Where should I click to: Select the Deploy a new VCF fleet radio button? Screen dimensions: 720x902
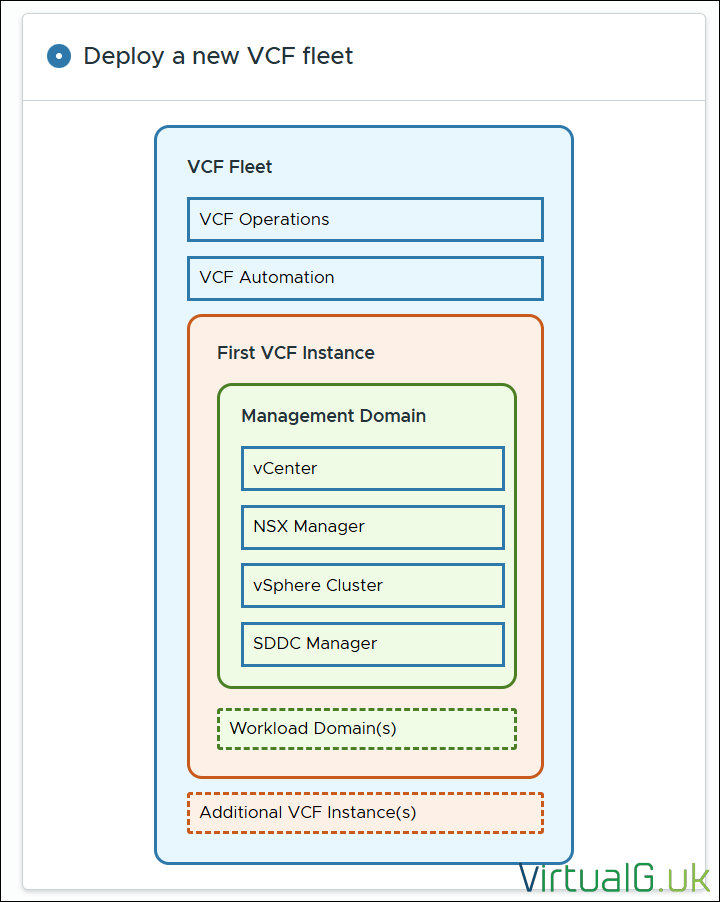coord(59,56)
